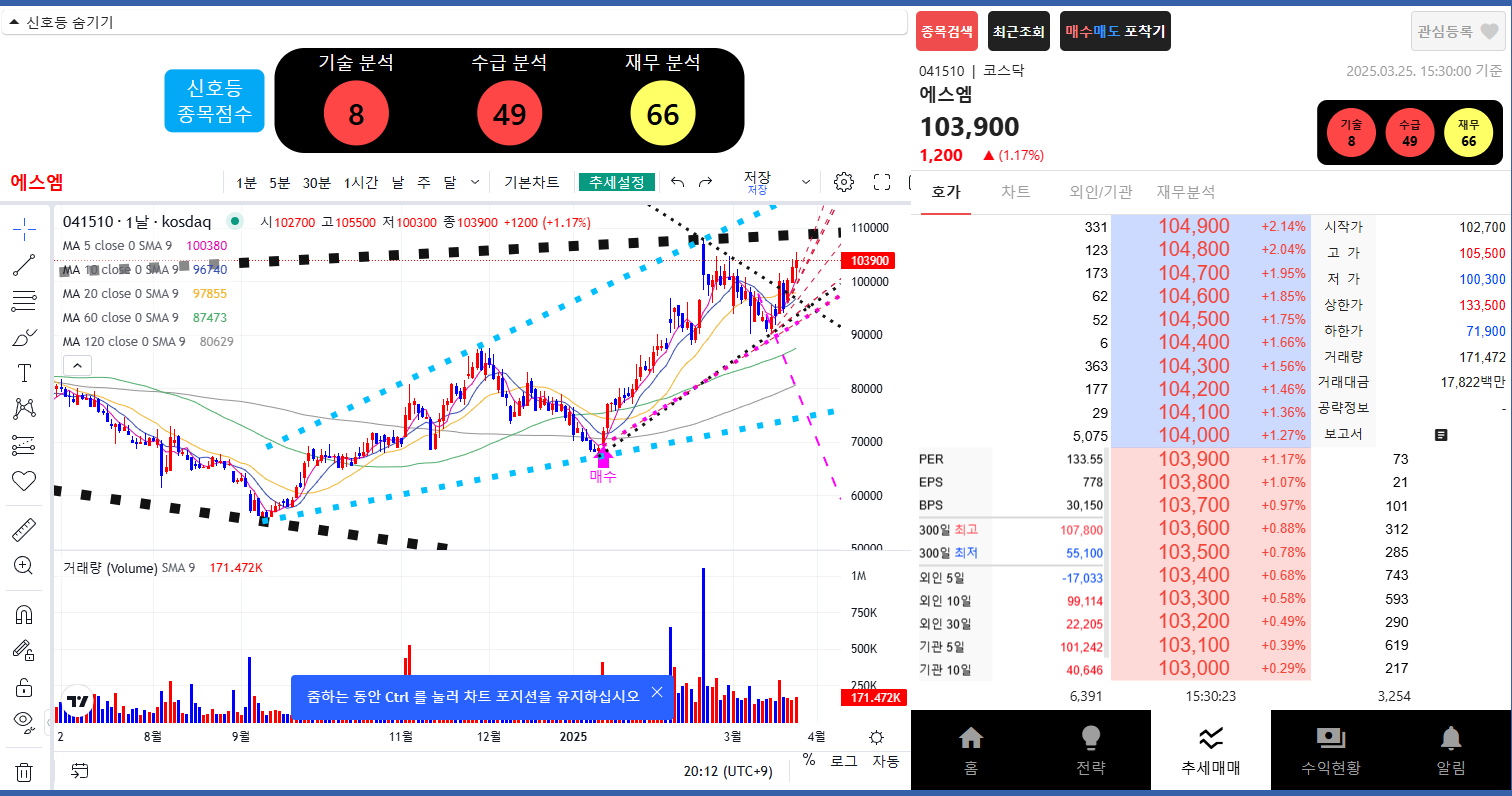1512x796 pixels.
Task: Collapse the indicator legend chevron
Action: tap(77, 365)
